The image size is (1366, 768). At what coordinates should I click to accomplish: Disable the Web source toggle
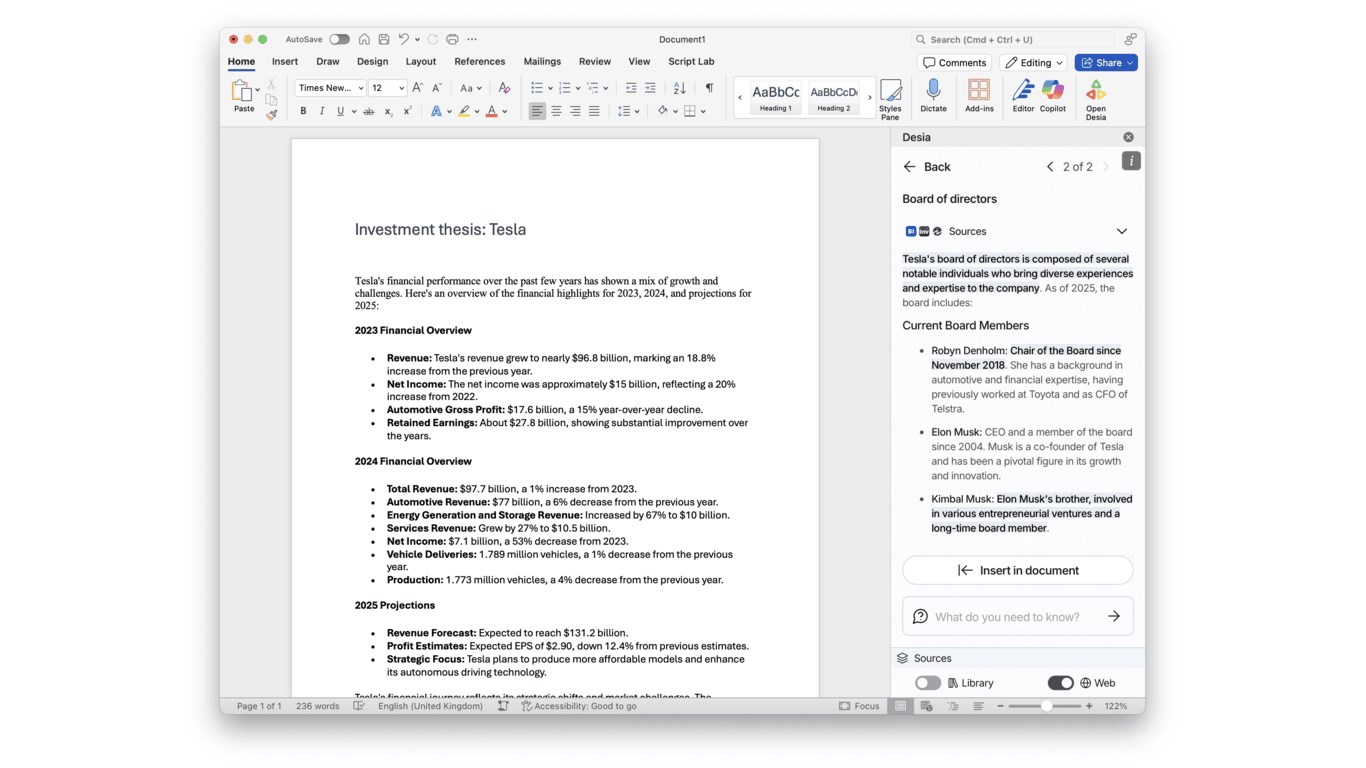click(x=1060, y=683)
